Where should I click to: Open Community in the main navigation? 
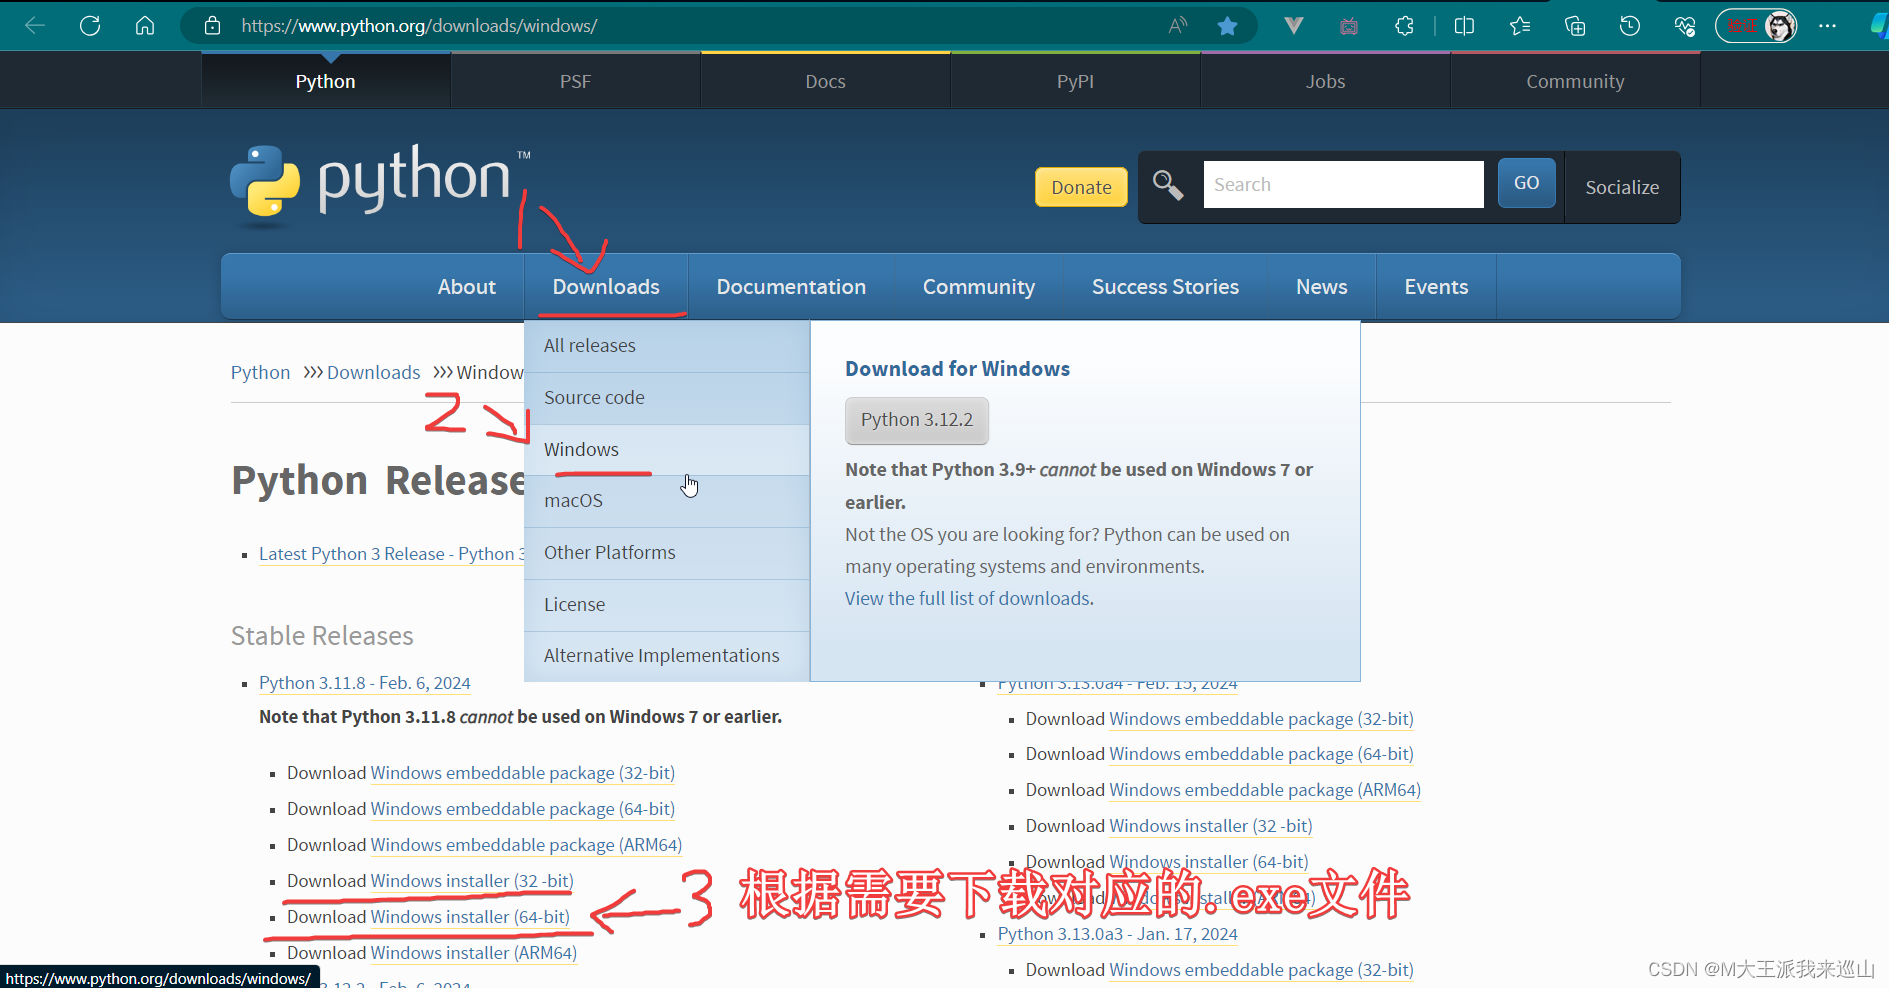pos(979,287)
